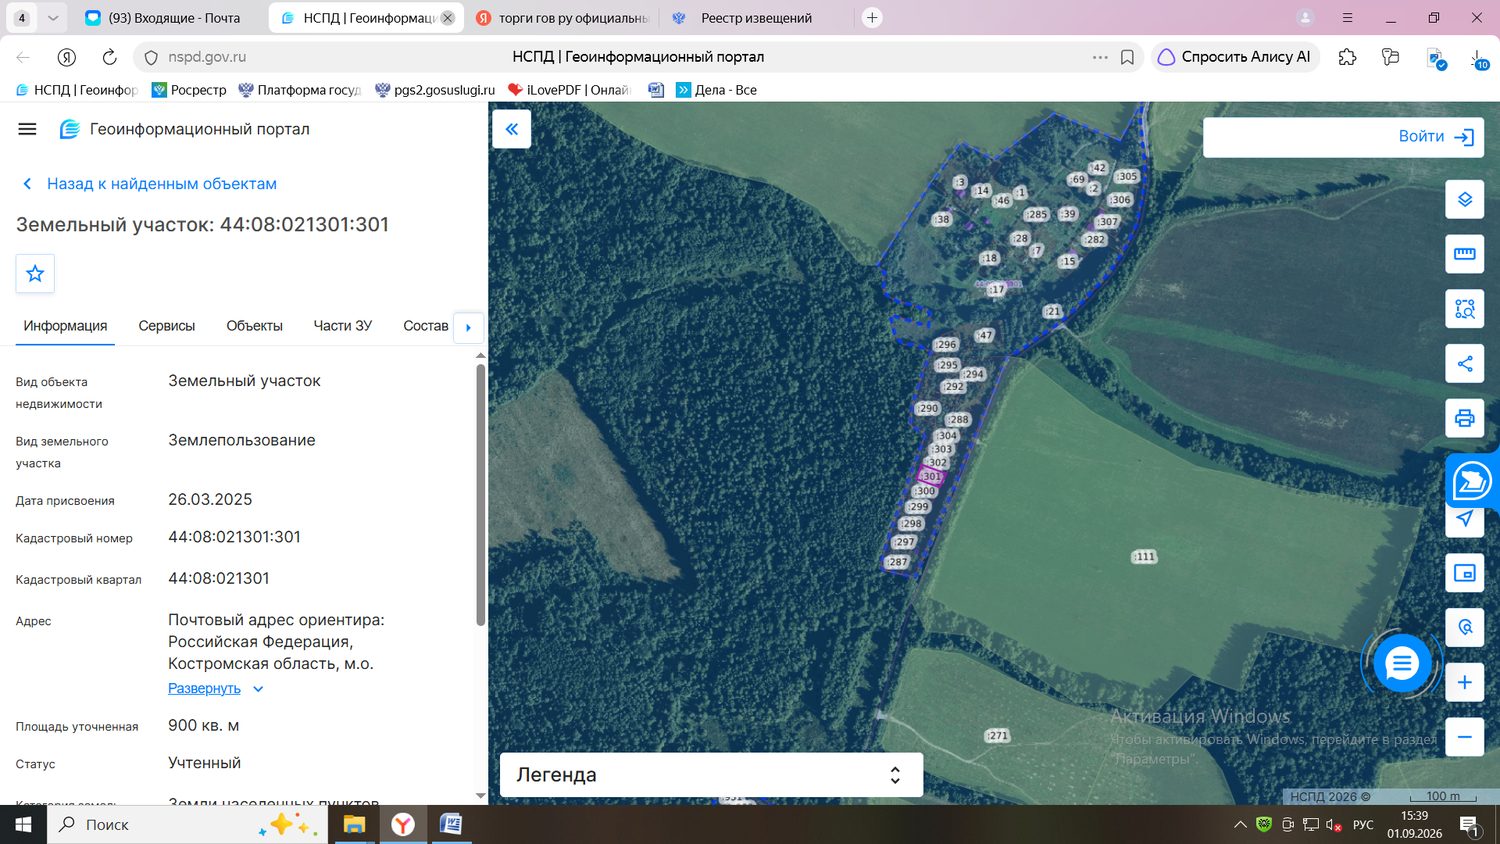Viewport: 1500px width, 844px height.
Task: Open browser downloads icon
Action: click(x=1479, y=58)
